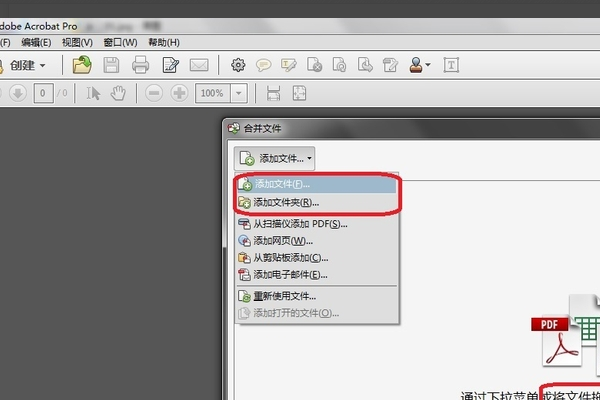Click the Email envelope icon
600x400 pixels.
coord(199,65)
